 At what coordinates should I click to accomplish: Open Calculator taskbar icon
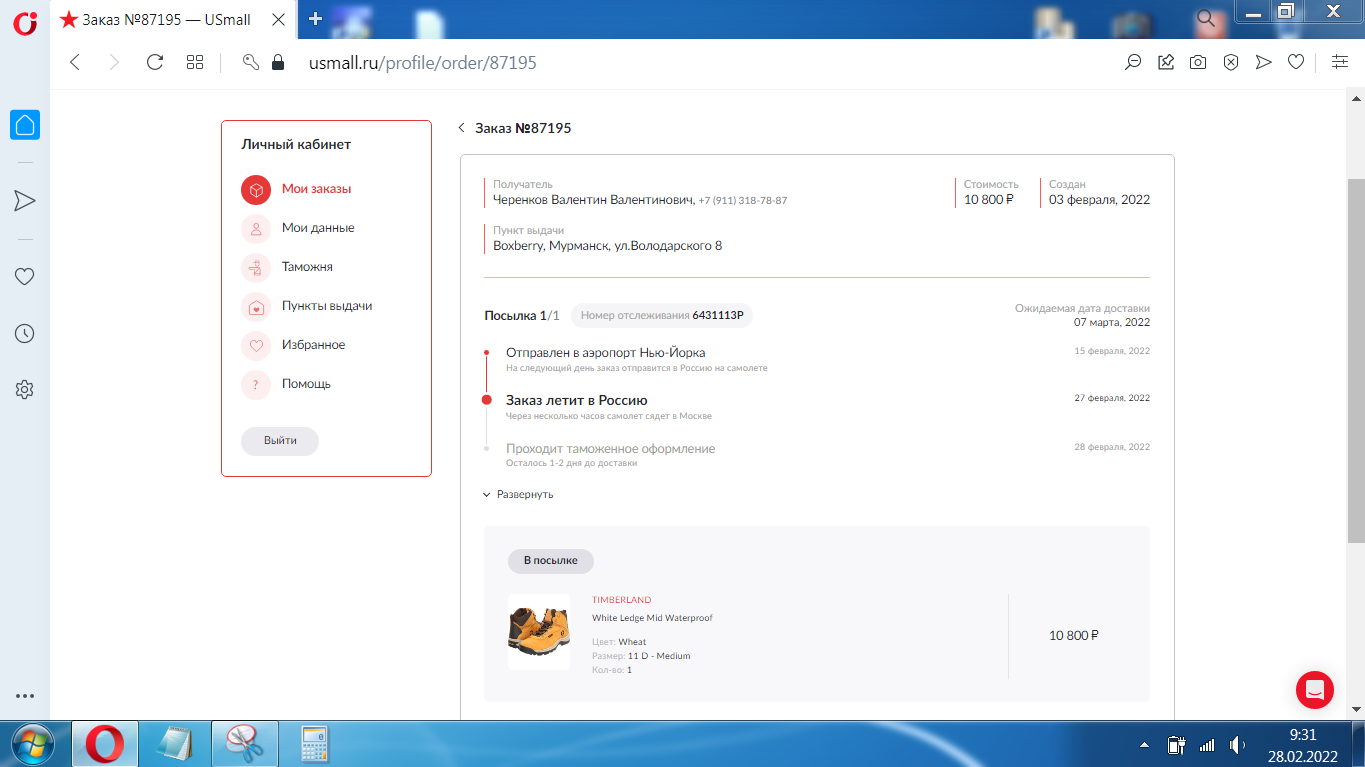tap(316, 744)
